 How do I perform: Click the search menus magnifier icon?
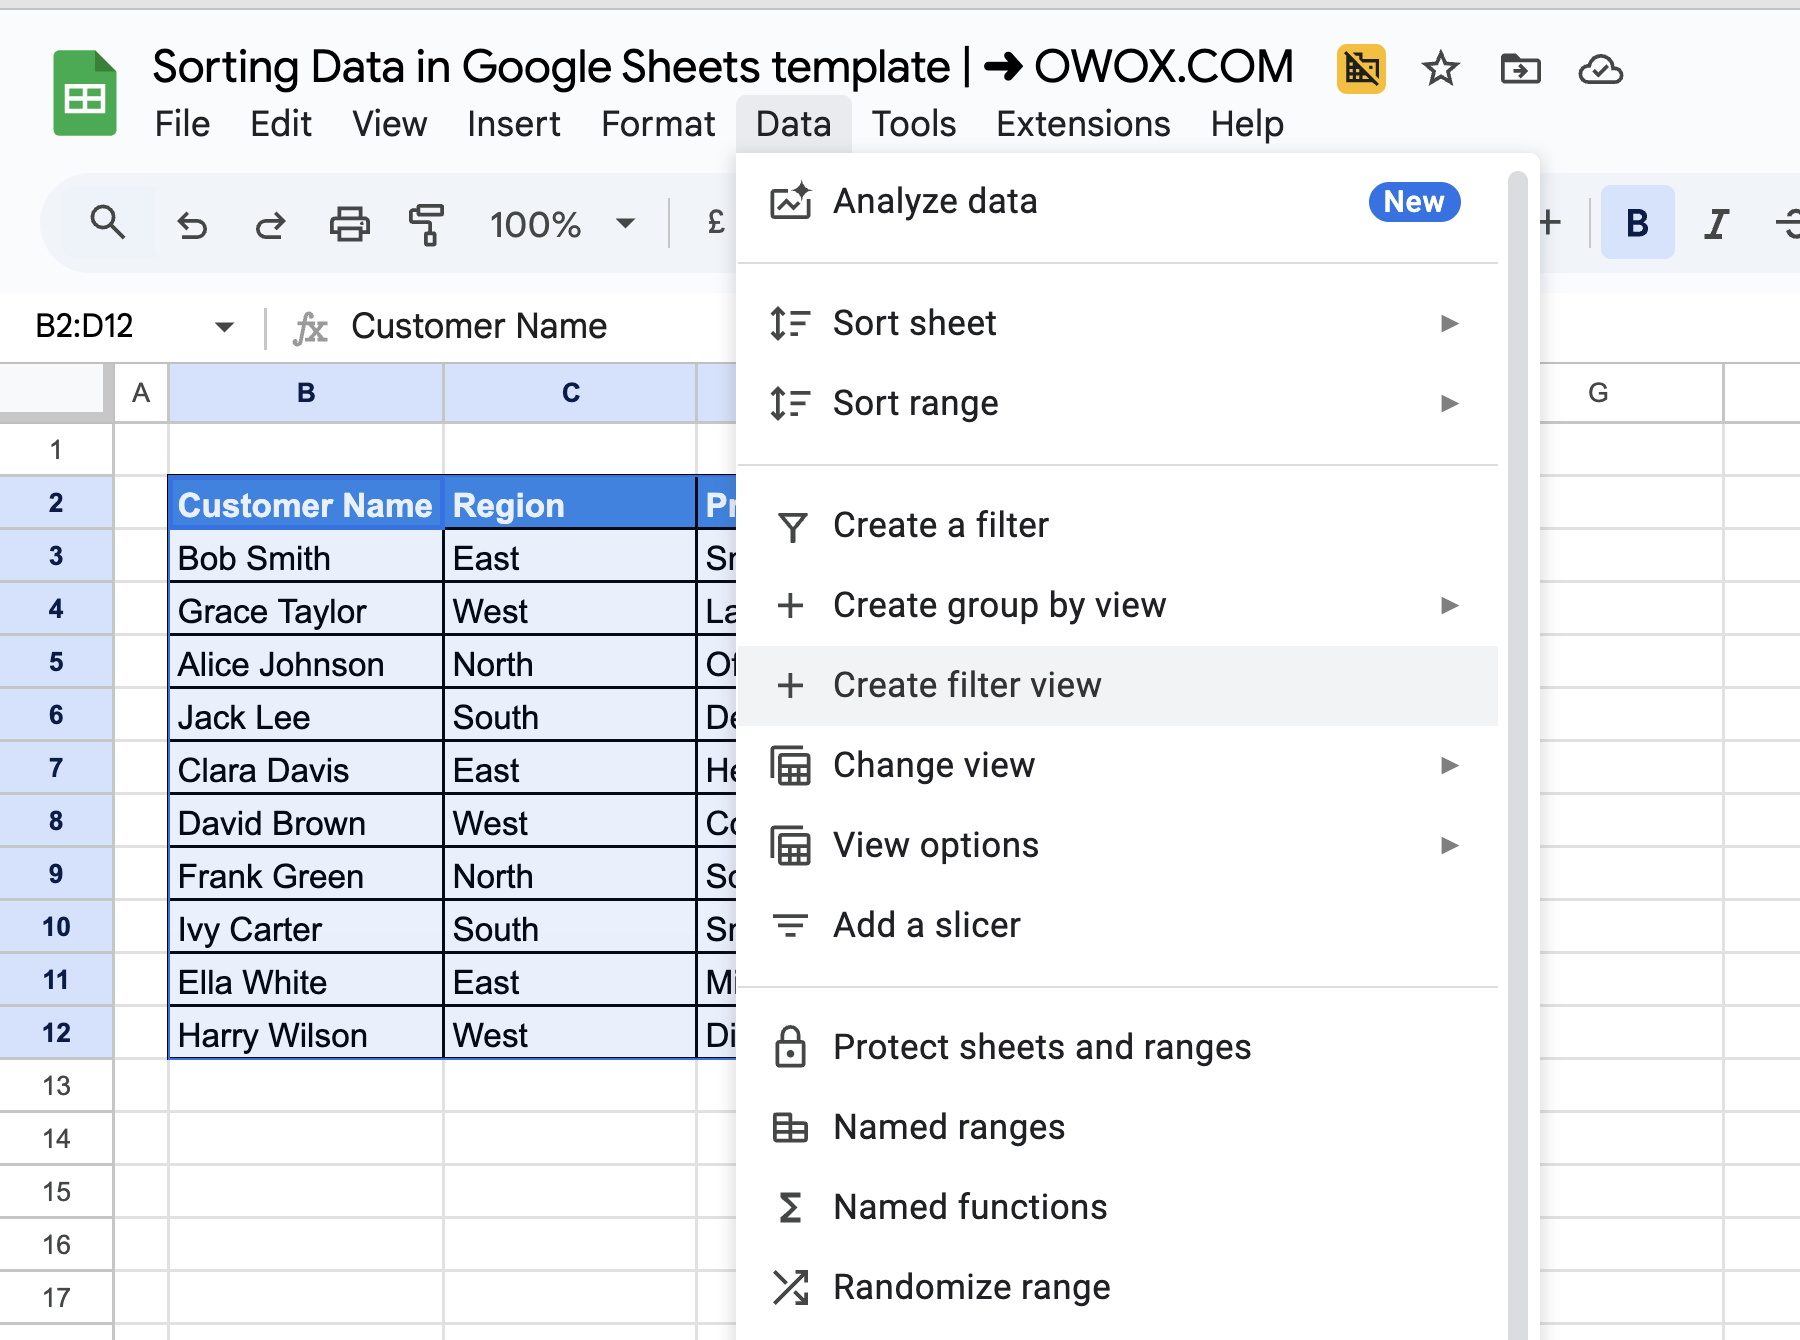[x=107, y=223]
